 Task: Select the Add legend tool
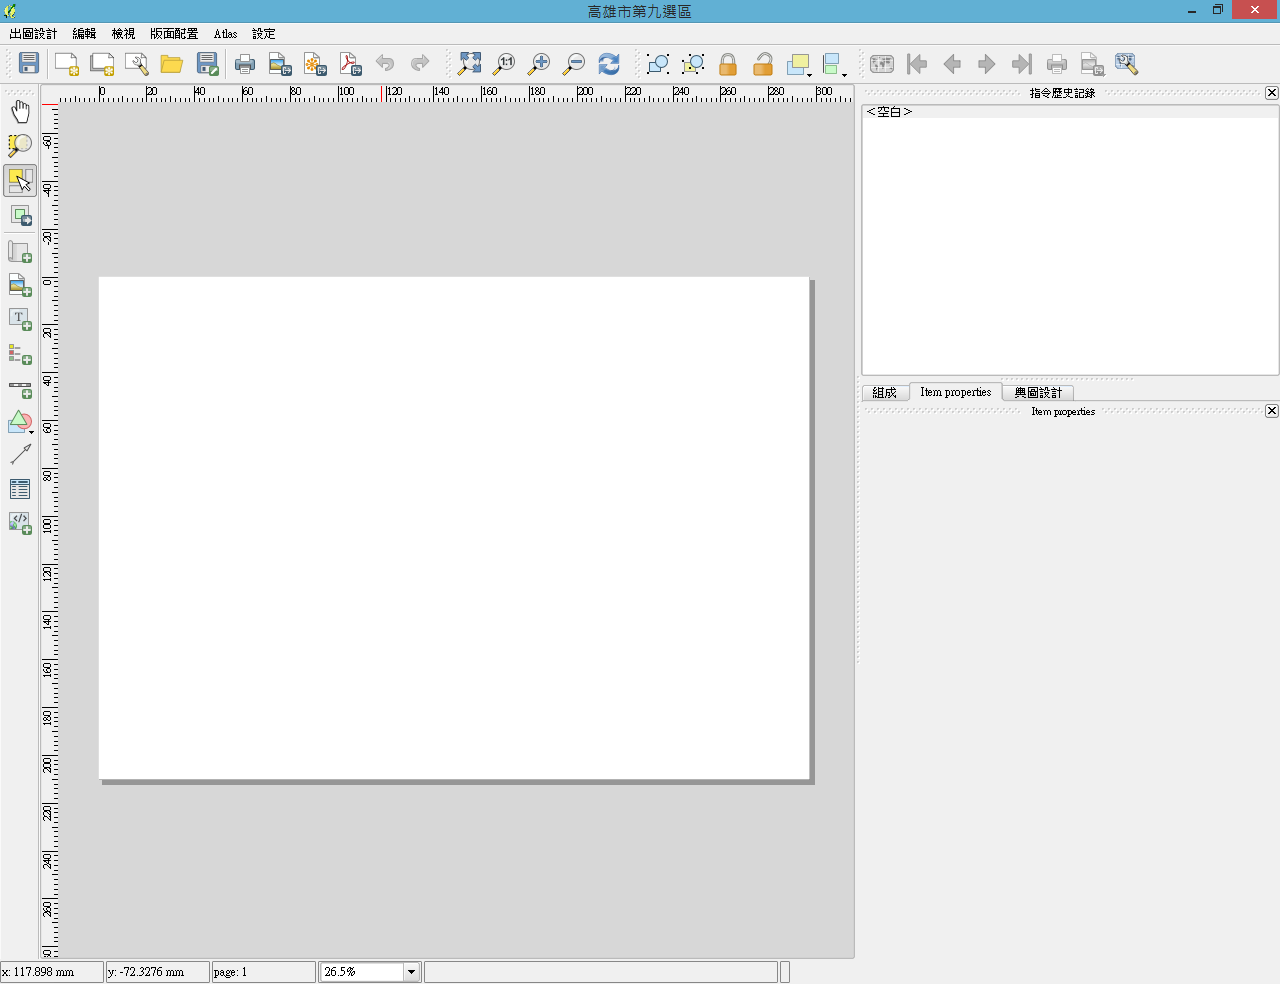pyautogui.click(x=20, y=354)
